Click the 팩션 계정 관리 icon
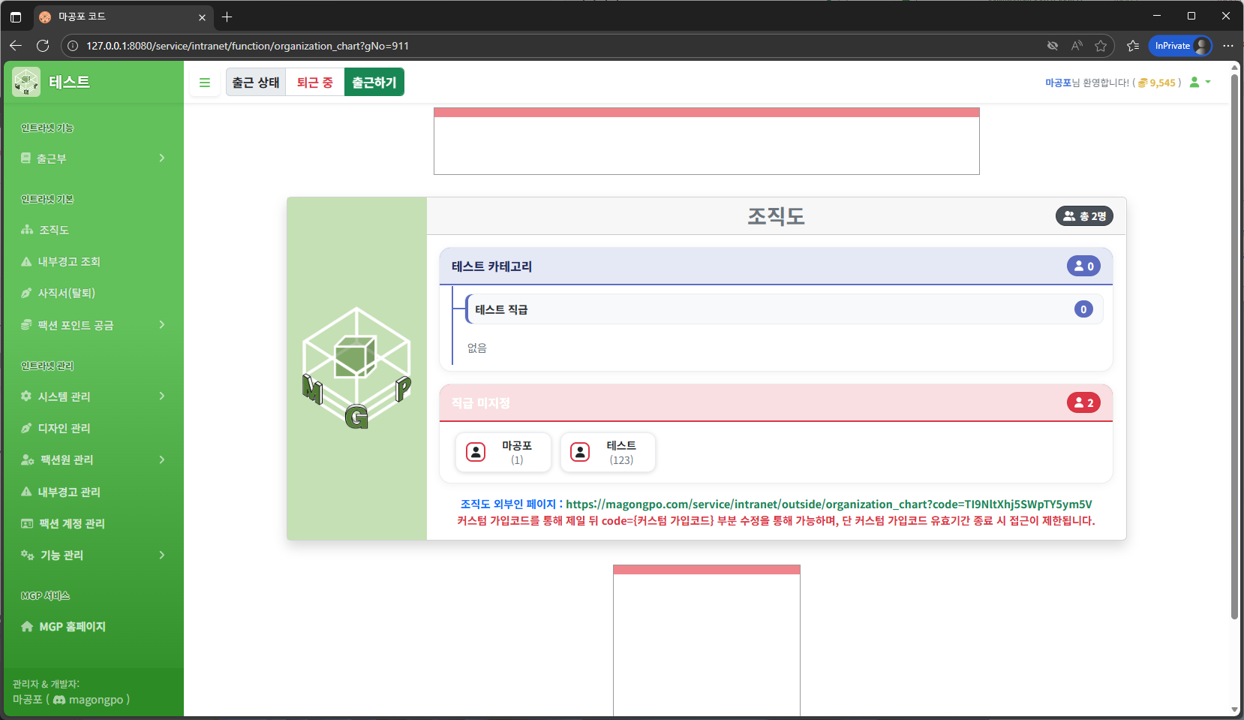Screen dimensions: 1244x720 tap(27, 524)
